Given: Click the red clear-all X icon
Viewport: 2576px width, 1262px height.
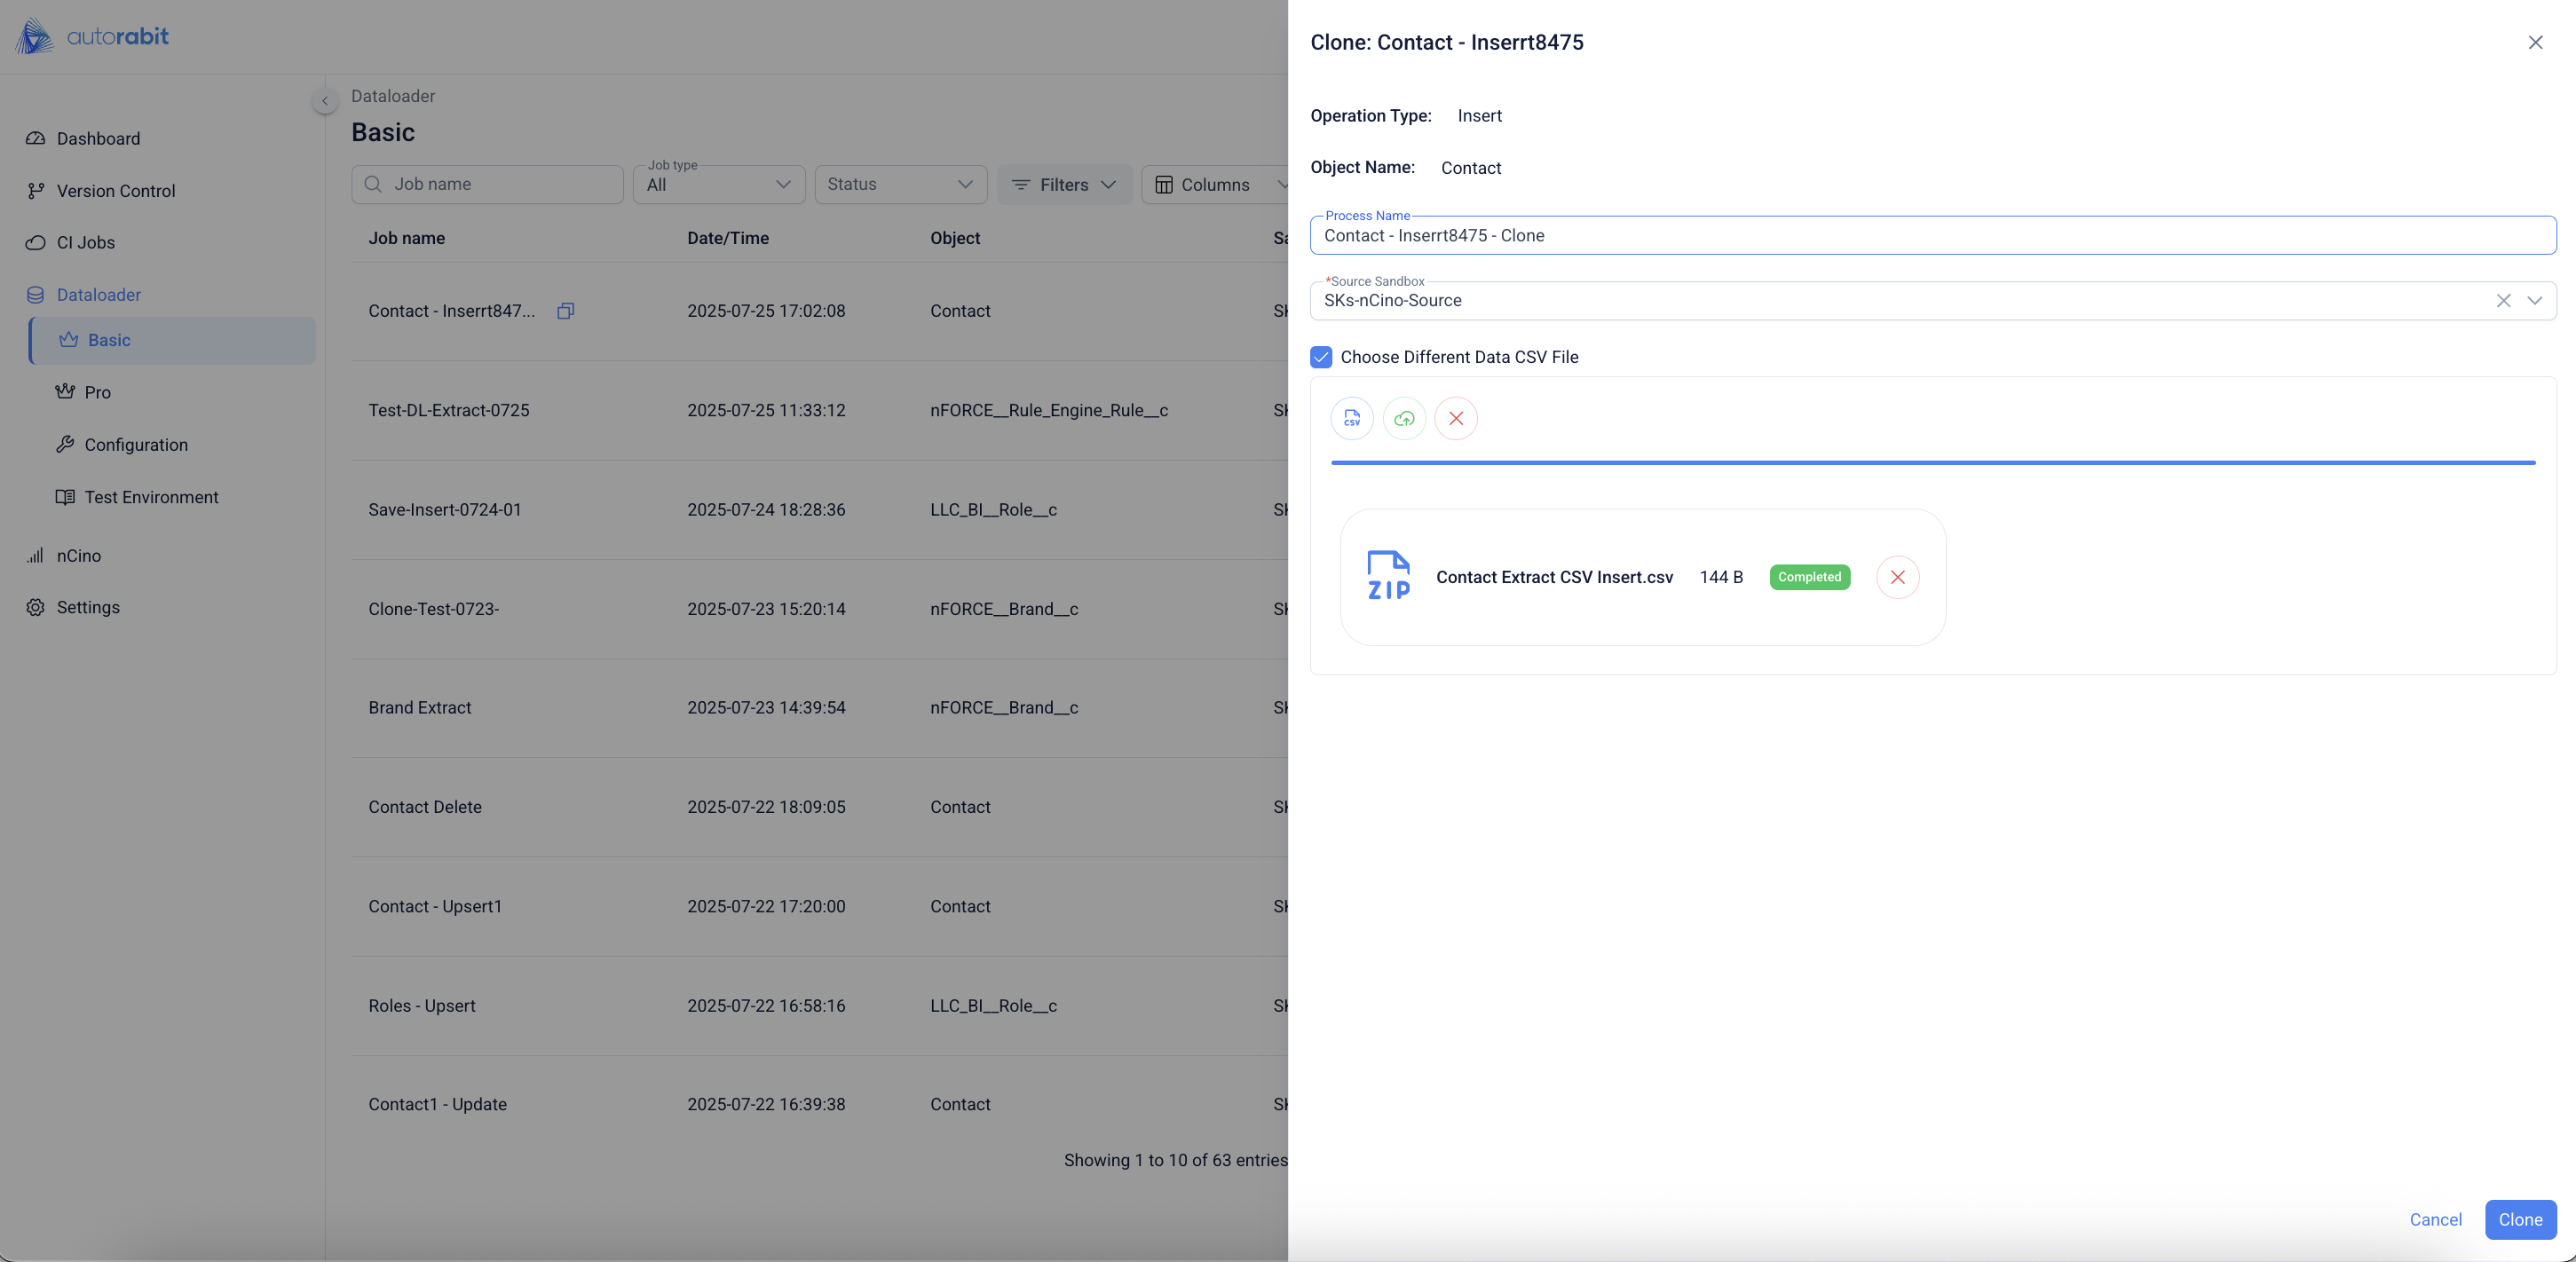Looking at the screenshot, I should (1456, 418).
